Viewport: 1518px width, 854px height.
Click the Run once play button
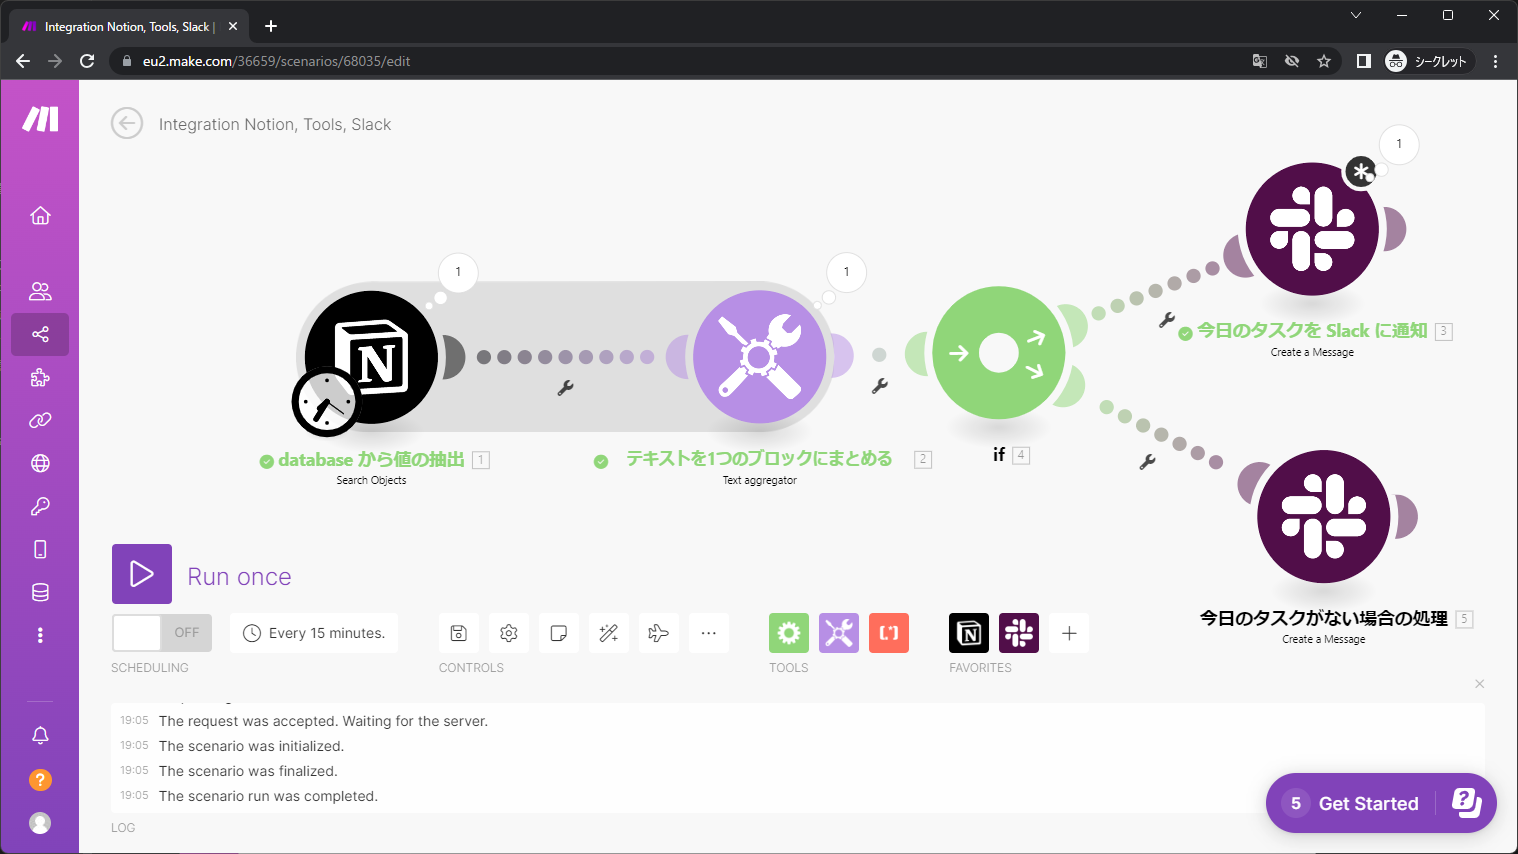pos(142,574)
